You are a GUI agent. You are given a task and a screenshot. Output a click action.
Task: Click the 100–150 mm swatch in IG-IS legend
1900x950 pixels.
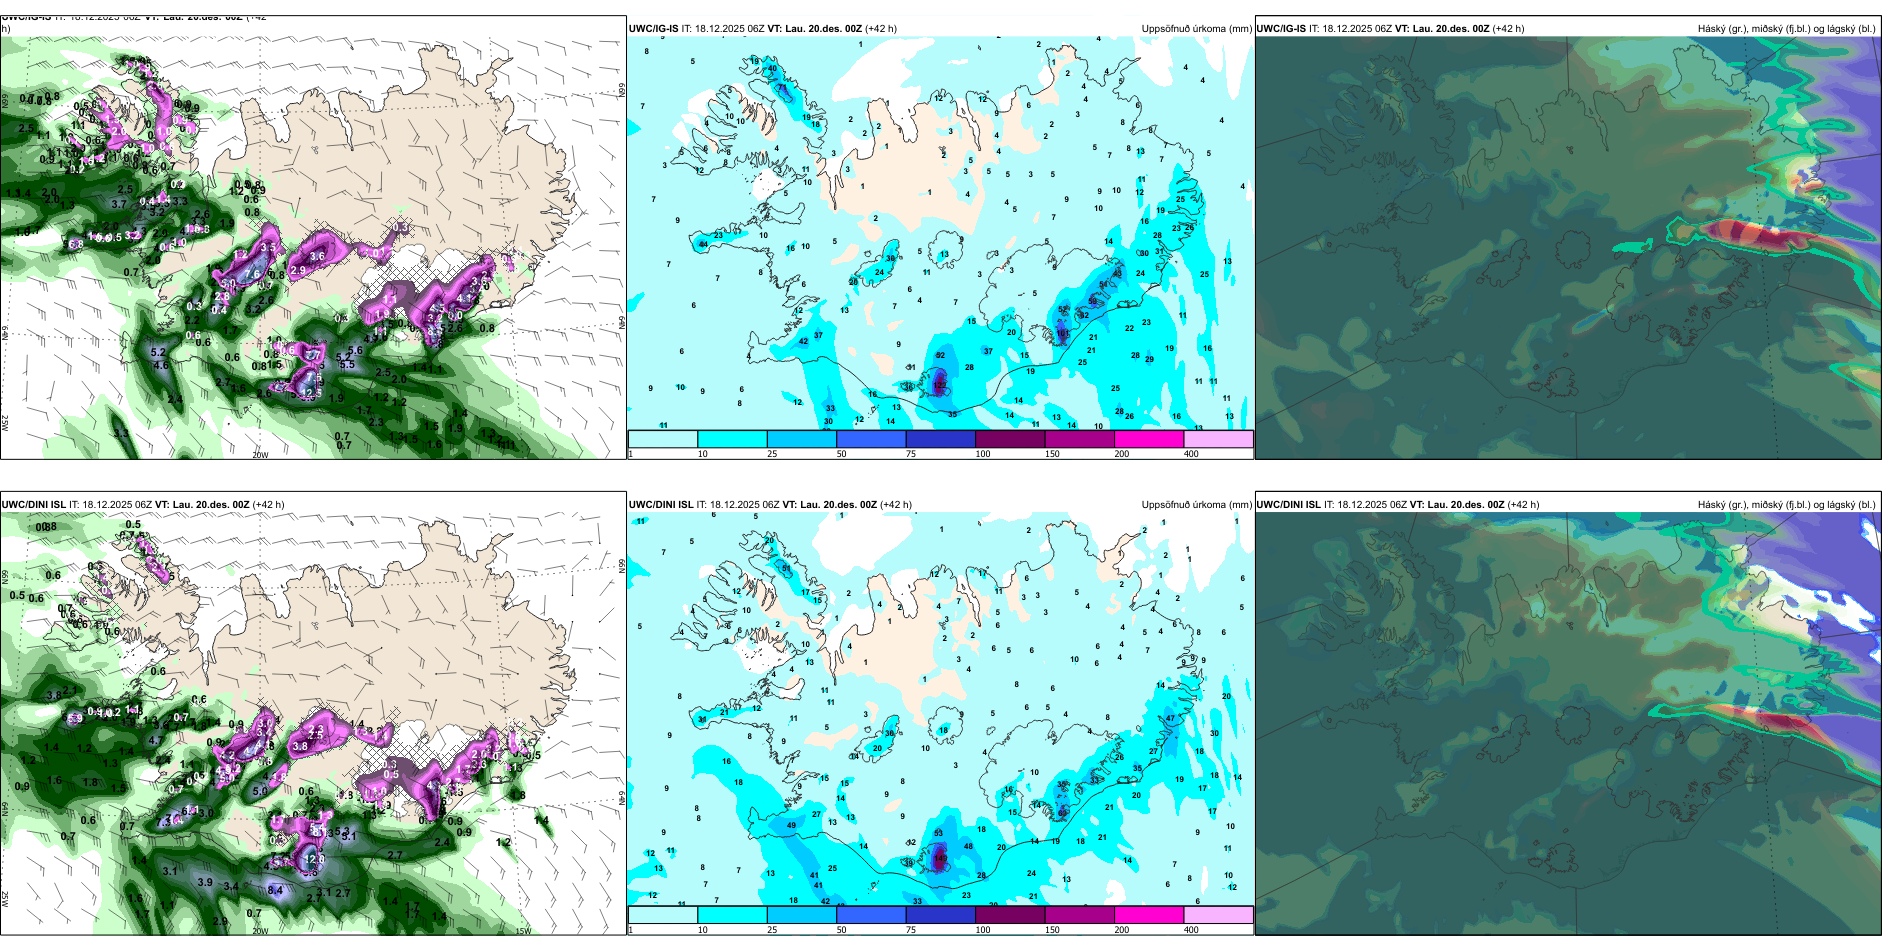pos(1010,439)
